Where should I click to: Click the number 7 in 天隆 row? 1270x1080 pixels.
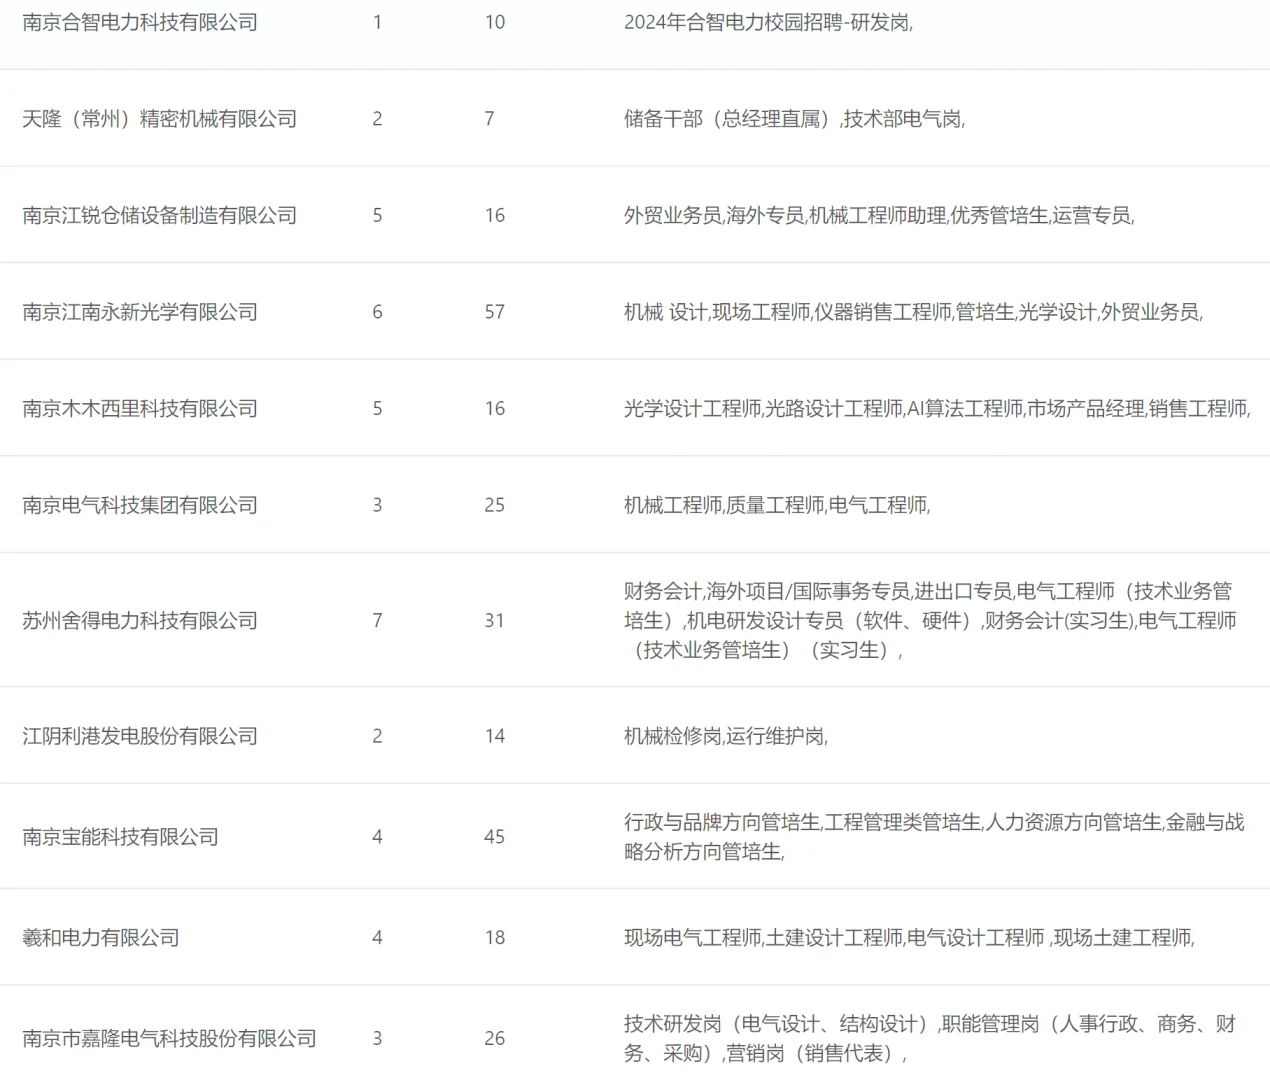click(489, 119)
